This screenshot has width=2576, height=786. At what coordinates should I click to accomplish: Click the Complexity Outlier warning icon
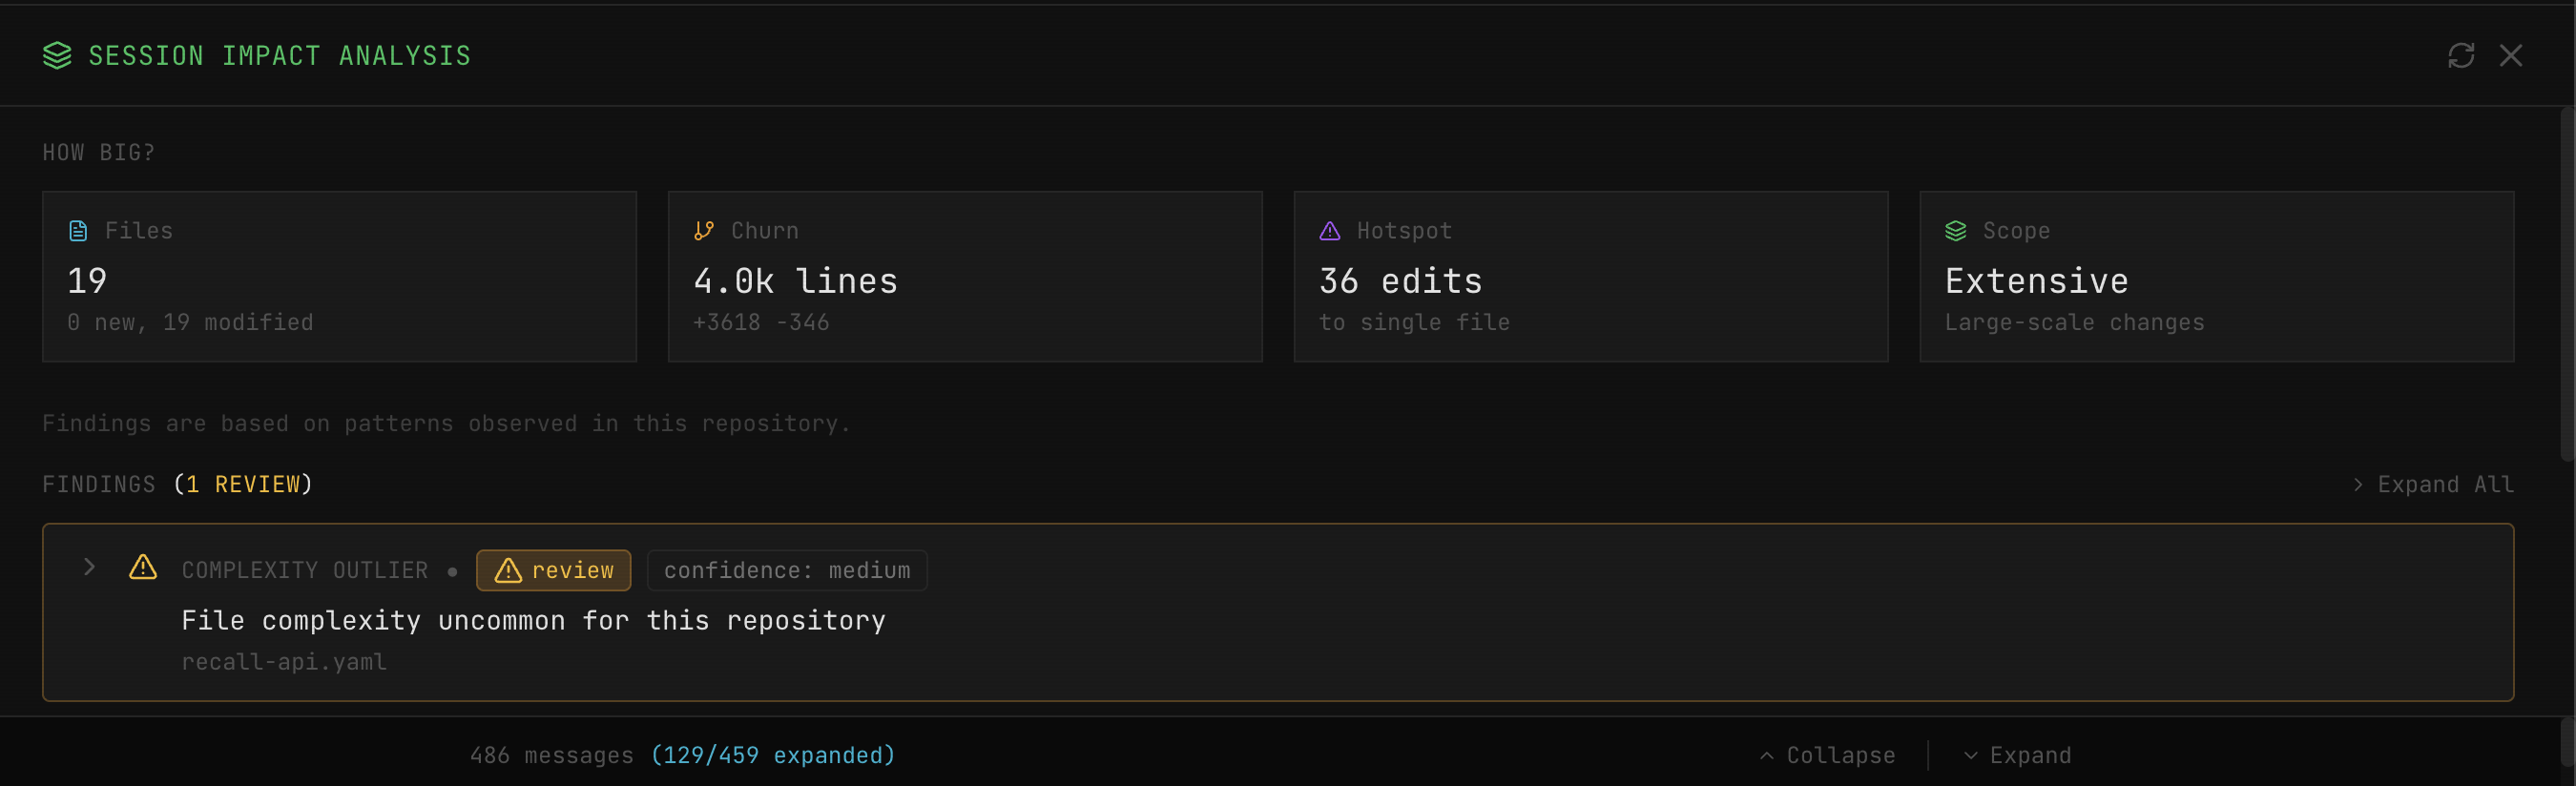(143, 568)
